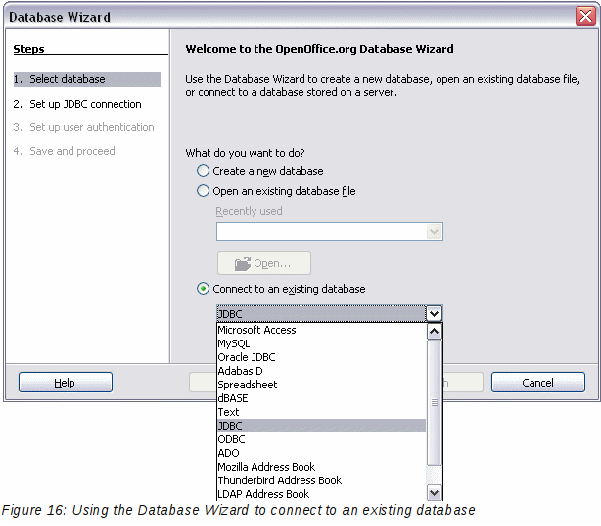Image resolution: width=601 pixels, height=526 pixels.
Task: Pick dBASE from the dropdown list
Action: 321,398
